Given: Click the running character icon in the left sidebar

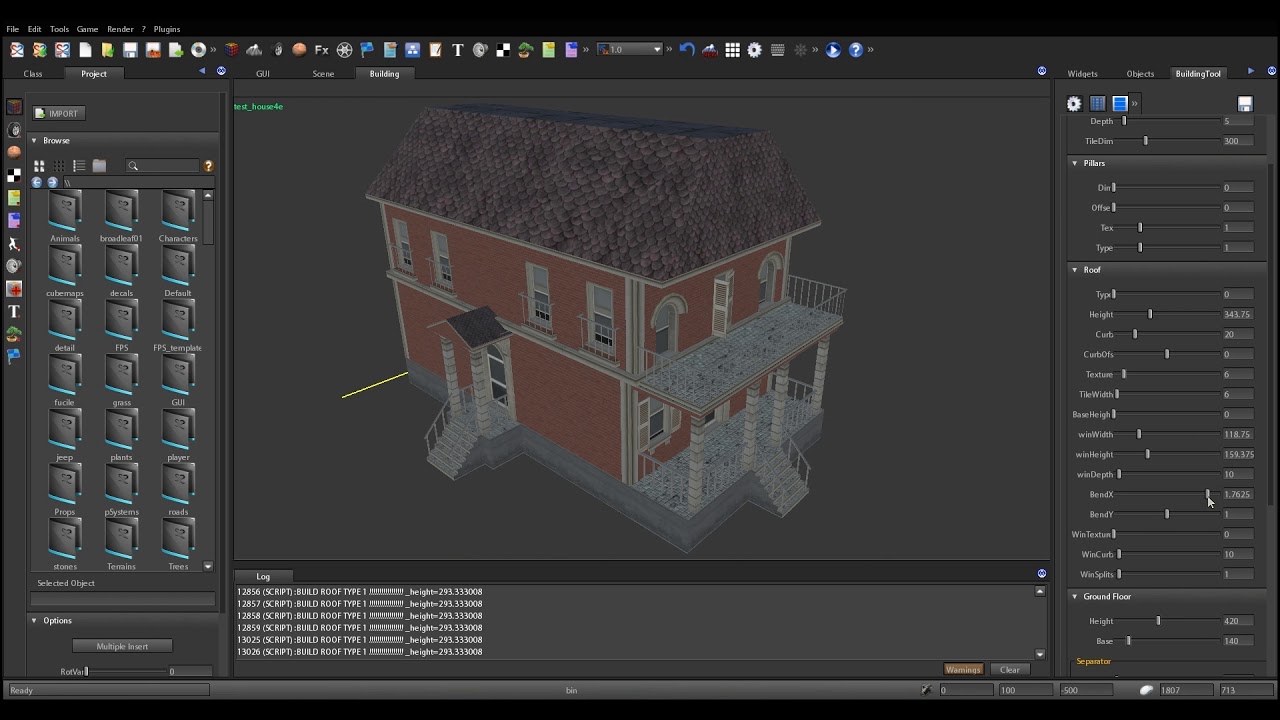Looking at the screenshot, I should 14,244.
